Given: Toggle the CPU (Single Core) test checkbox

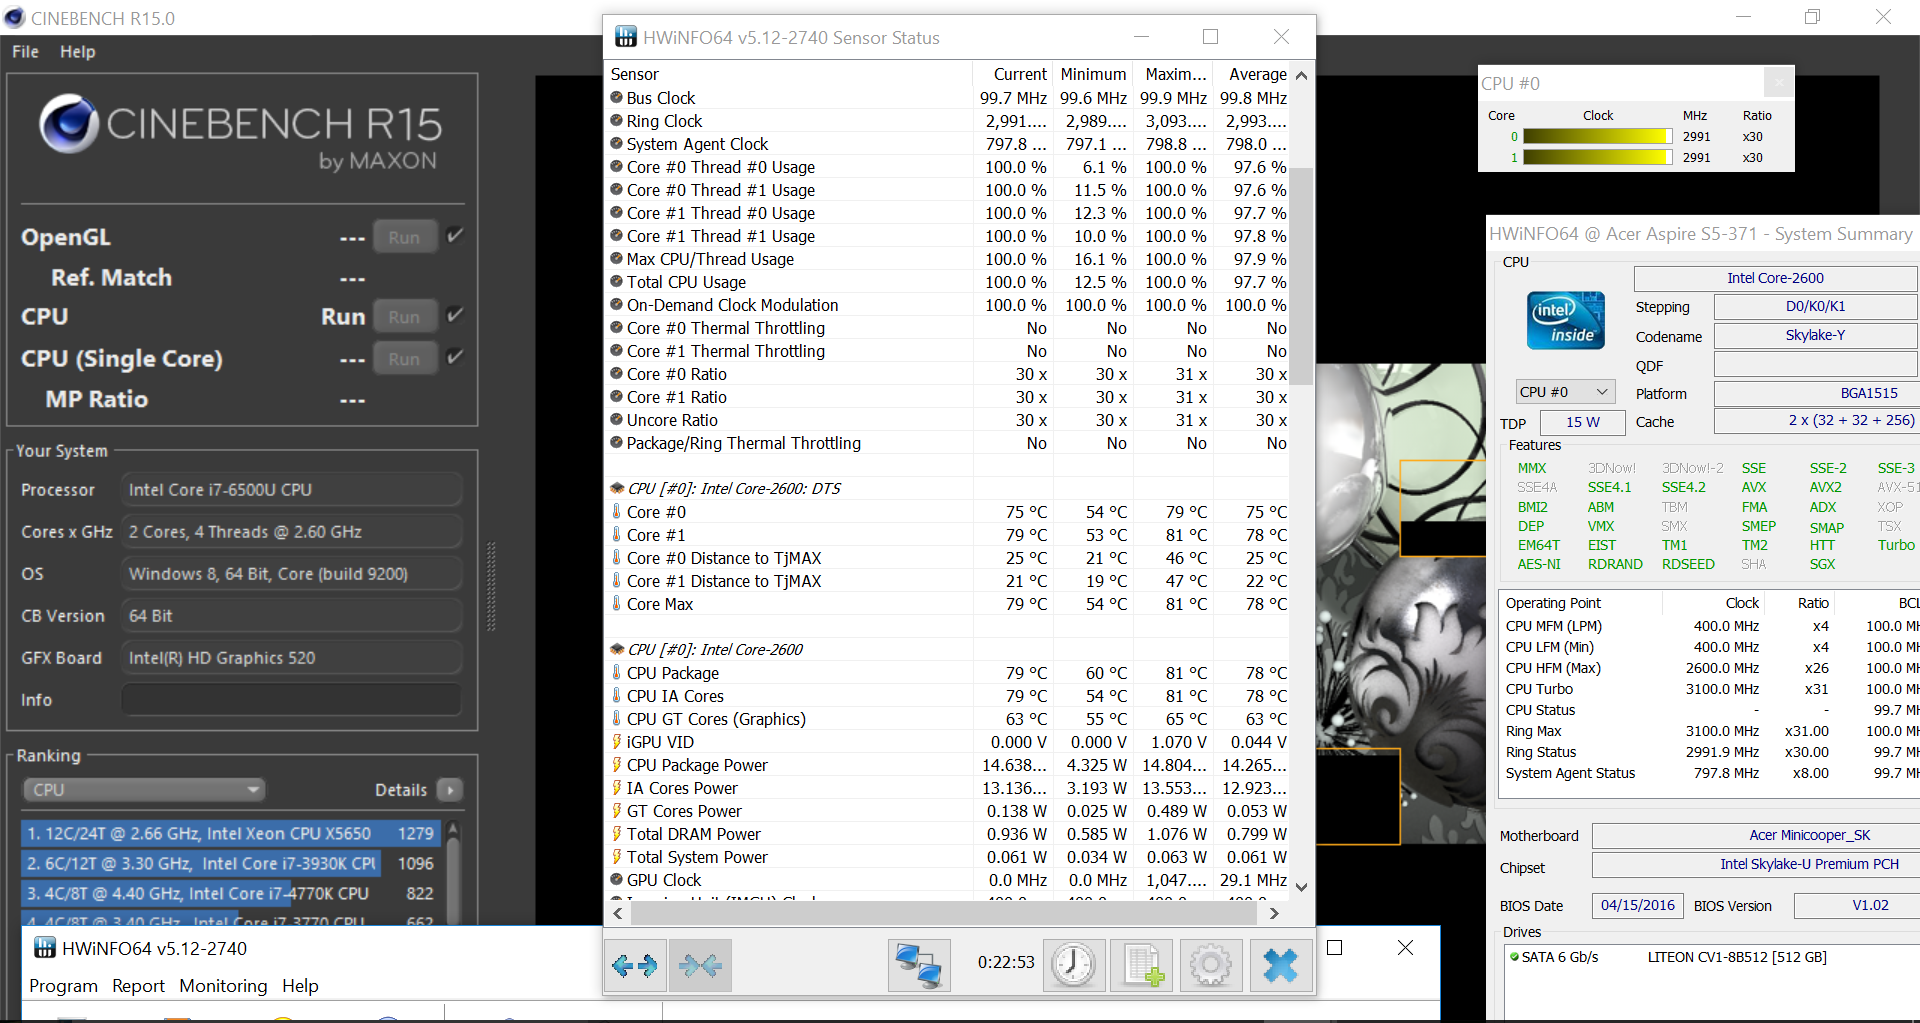Looking at the screenshot, I should 455,357.
